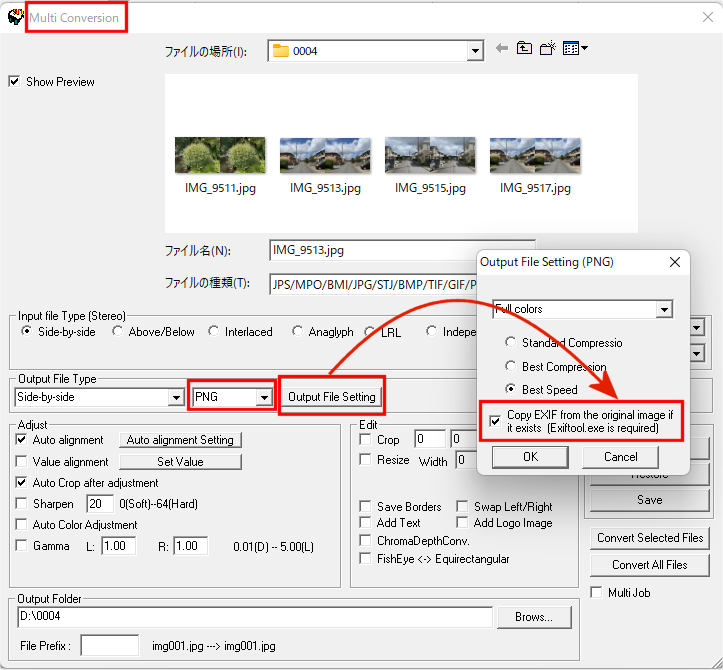Click the Gamma R value field
This screenshot has width=723, height=670.
click(x=190, y=546)
